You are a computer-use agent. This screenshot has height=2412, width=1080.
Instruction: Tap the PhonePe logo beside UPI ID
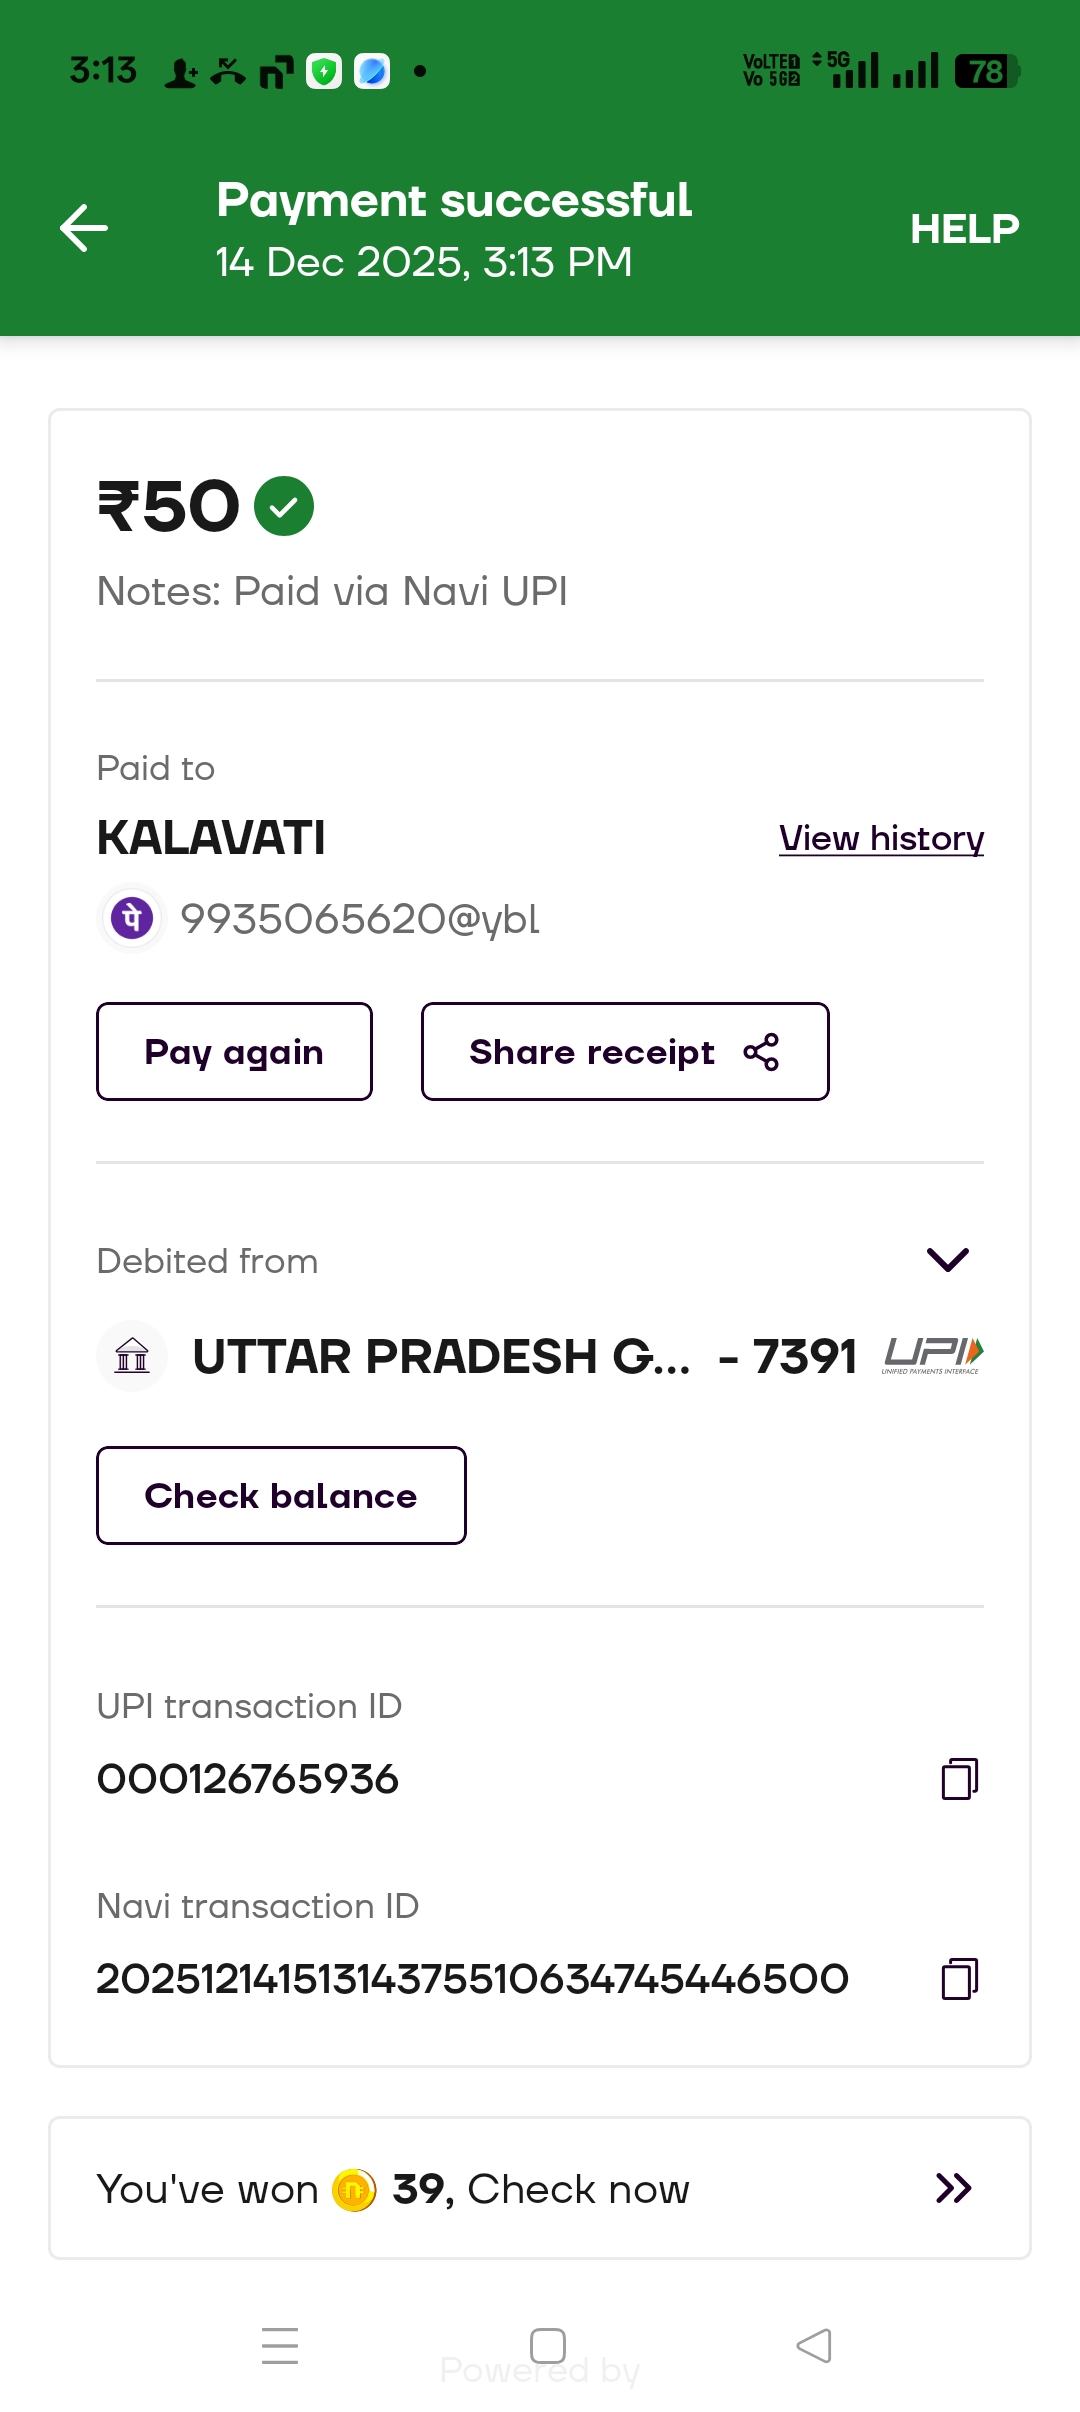coord(132,918)
